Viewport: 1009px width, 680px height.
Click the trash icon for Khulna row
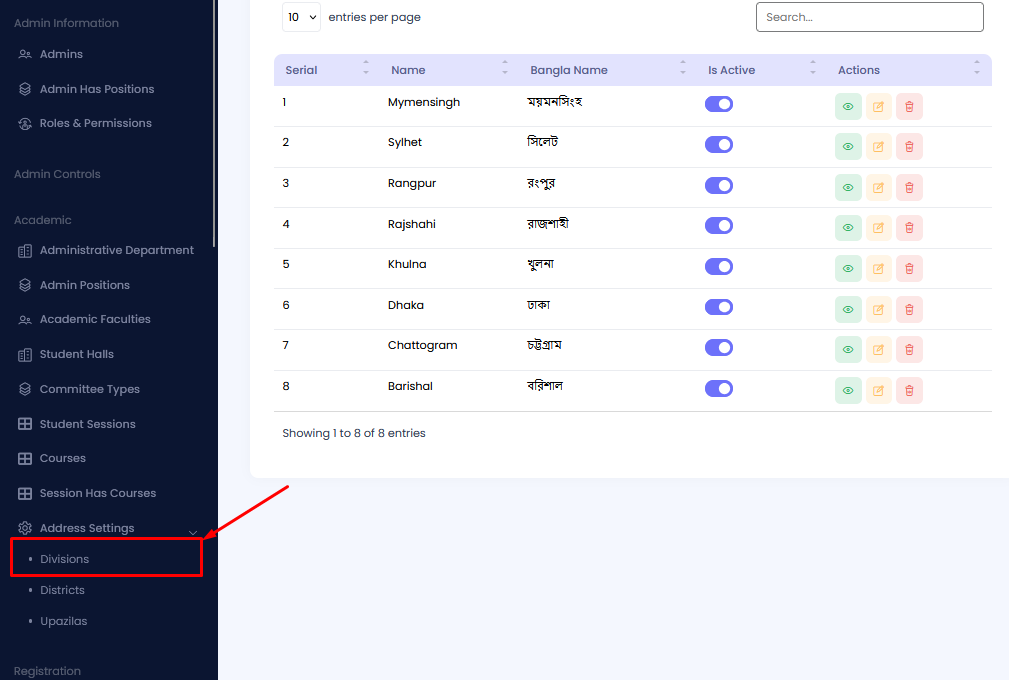(909, 269)
